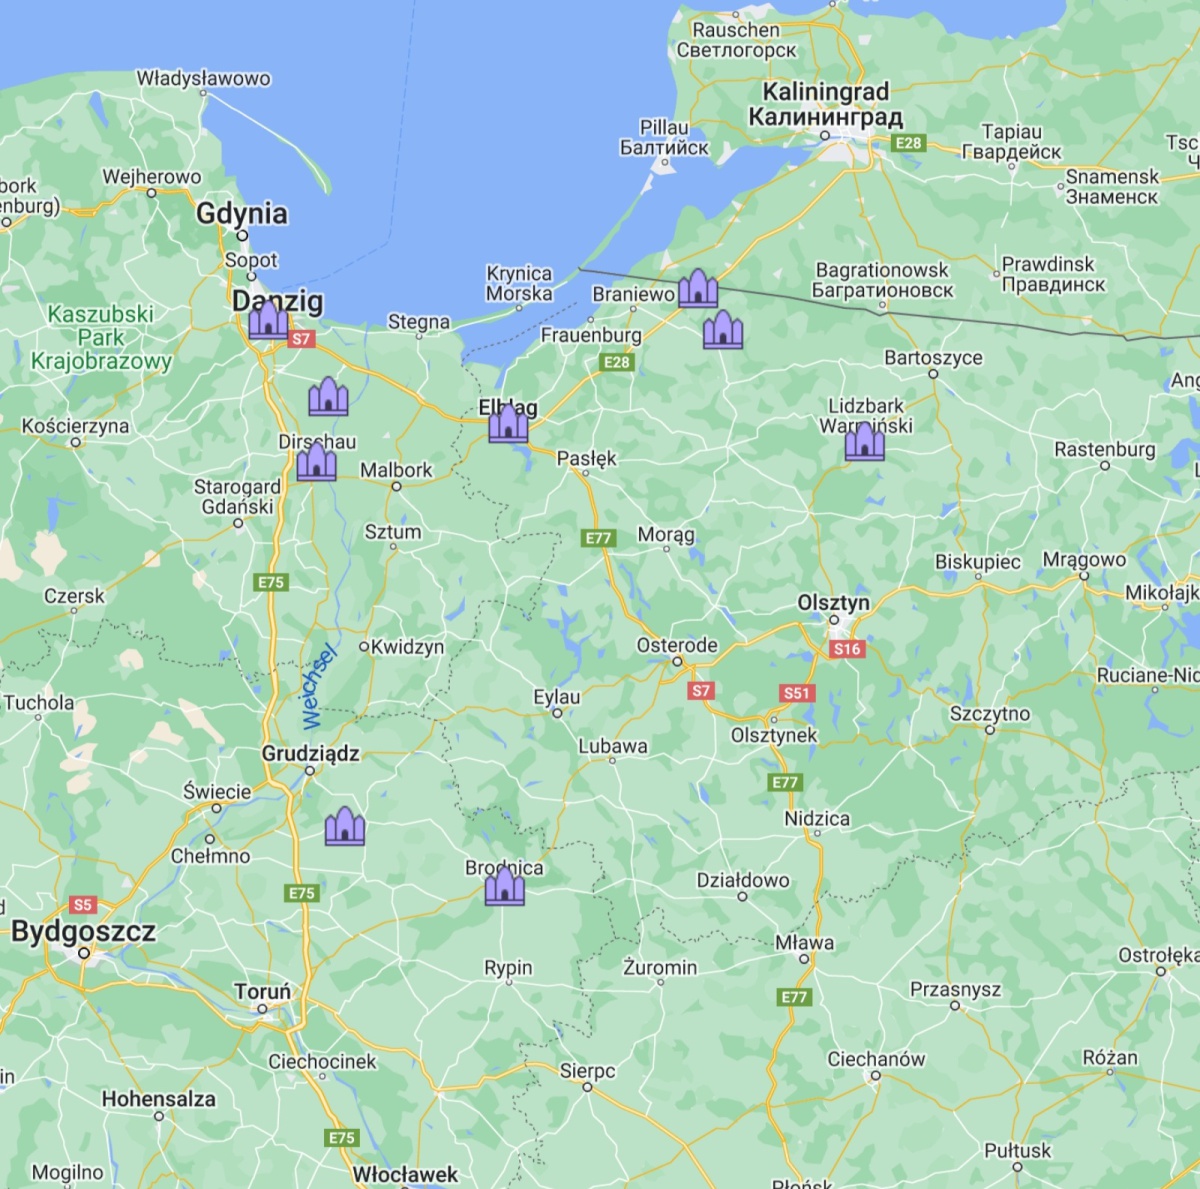Open castle marker east of Braniewo
This screenshot has width=1200, height=1189.
tap(698, 288)
